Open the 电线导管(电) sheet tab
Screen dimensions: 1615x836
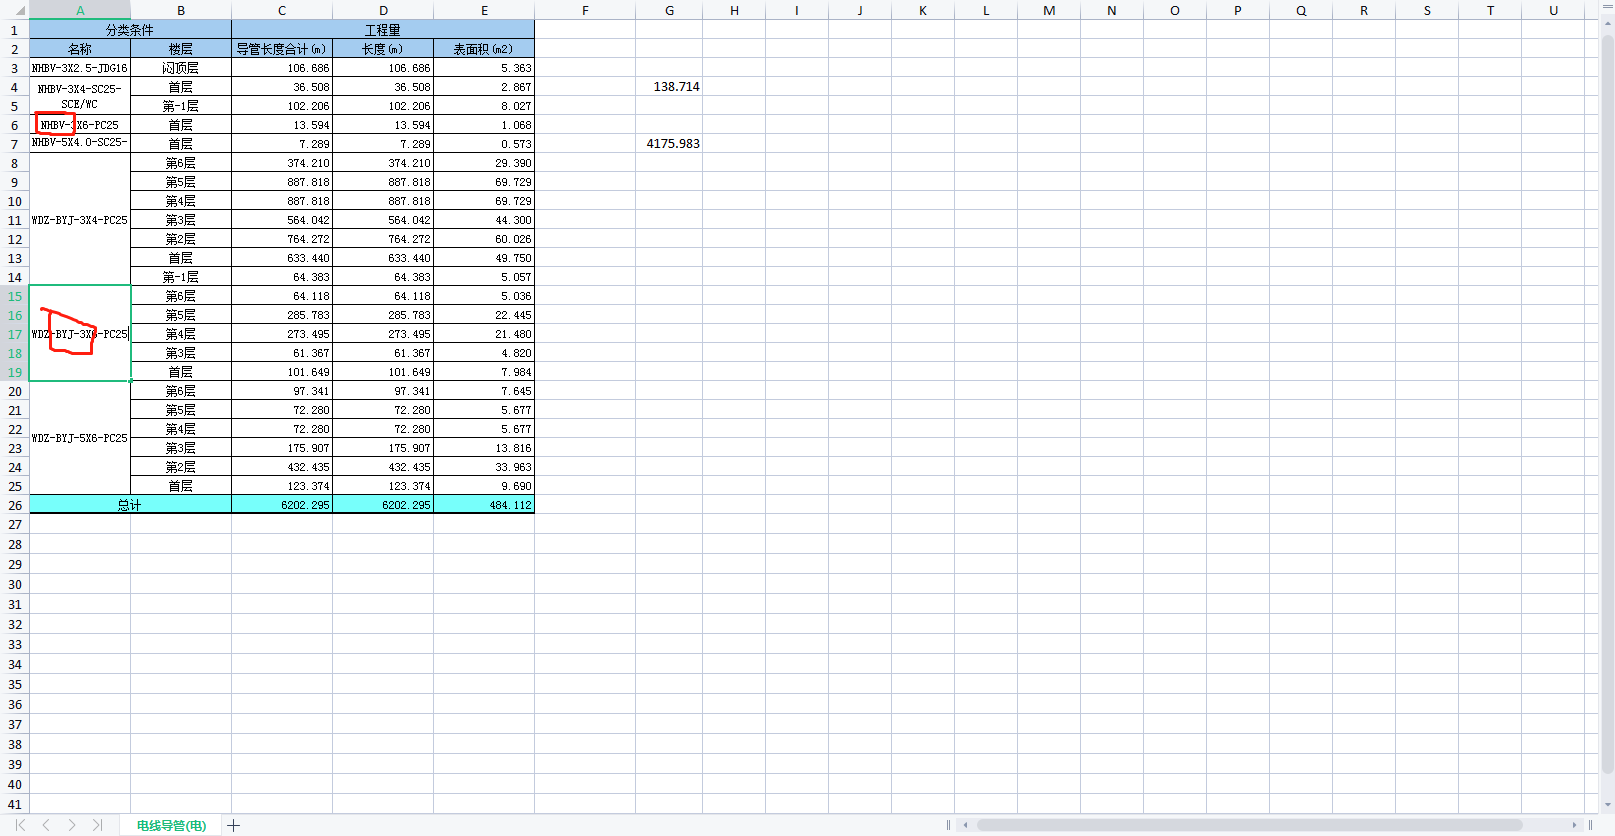click(x=172, y=825)
